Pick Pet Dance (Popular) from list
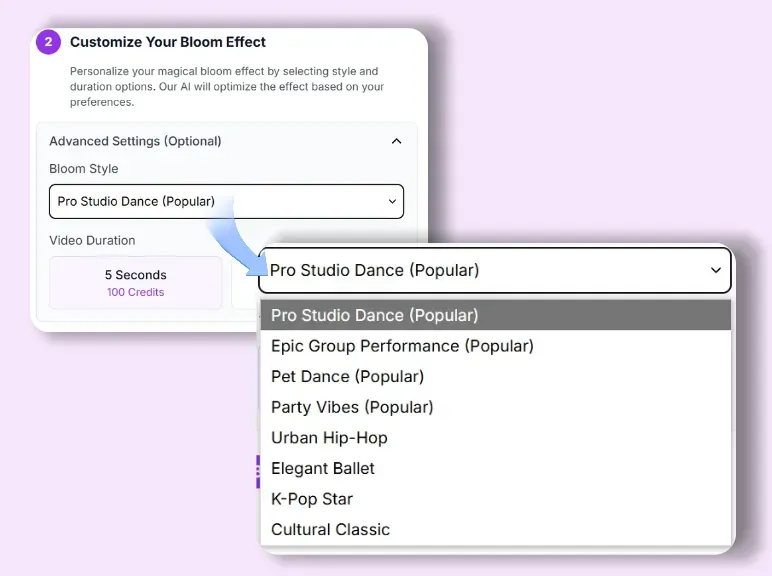Screen dimensions: 772x576 click(x=495, y=377)
